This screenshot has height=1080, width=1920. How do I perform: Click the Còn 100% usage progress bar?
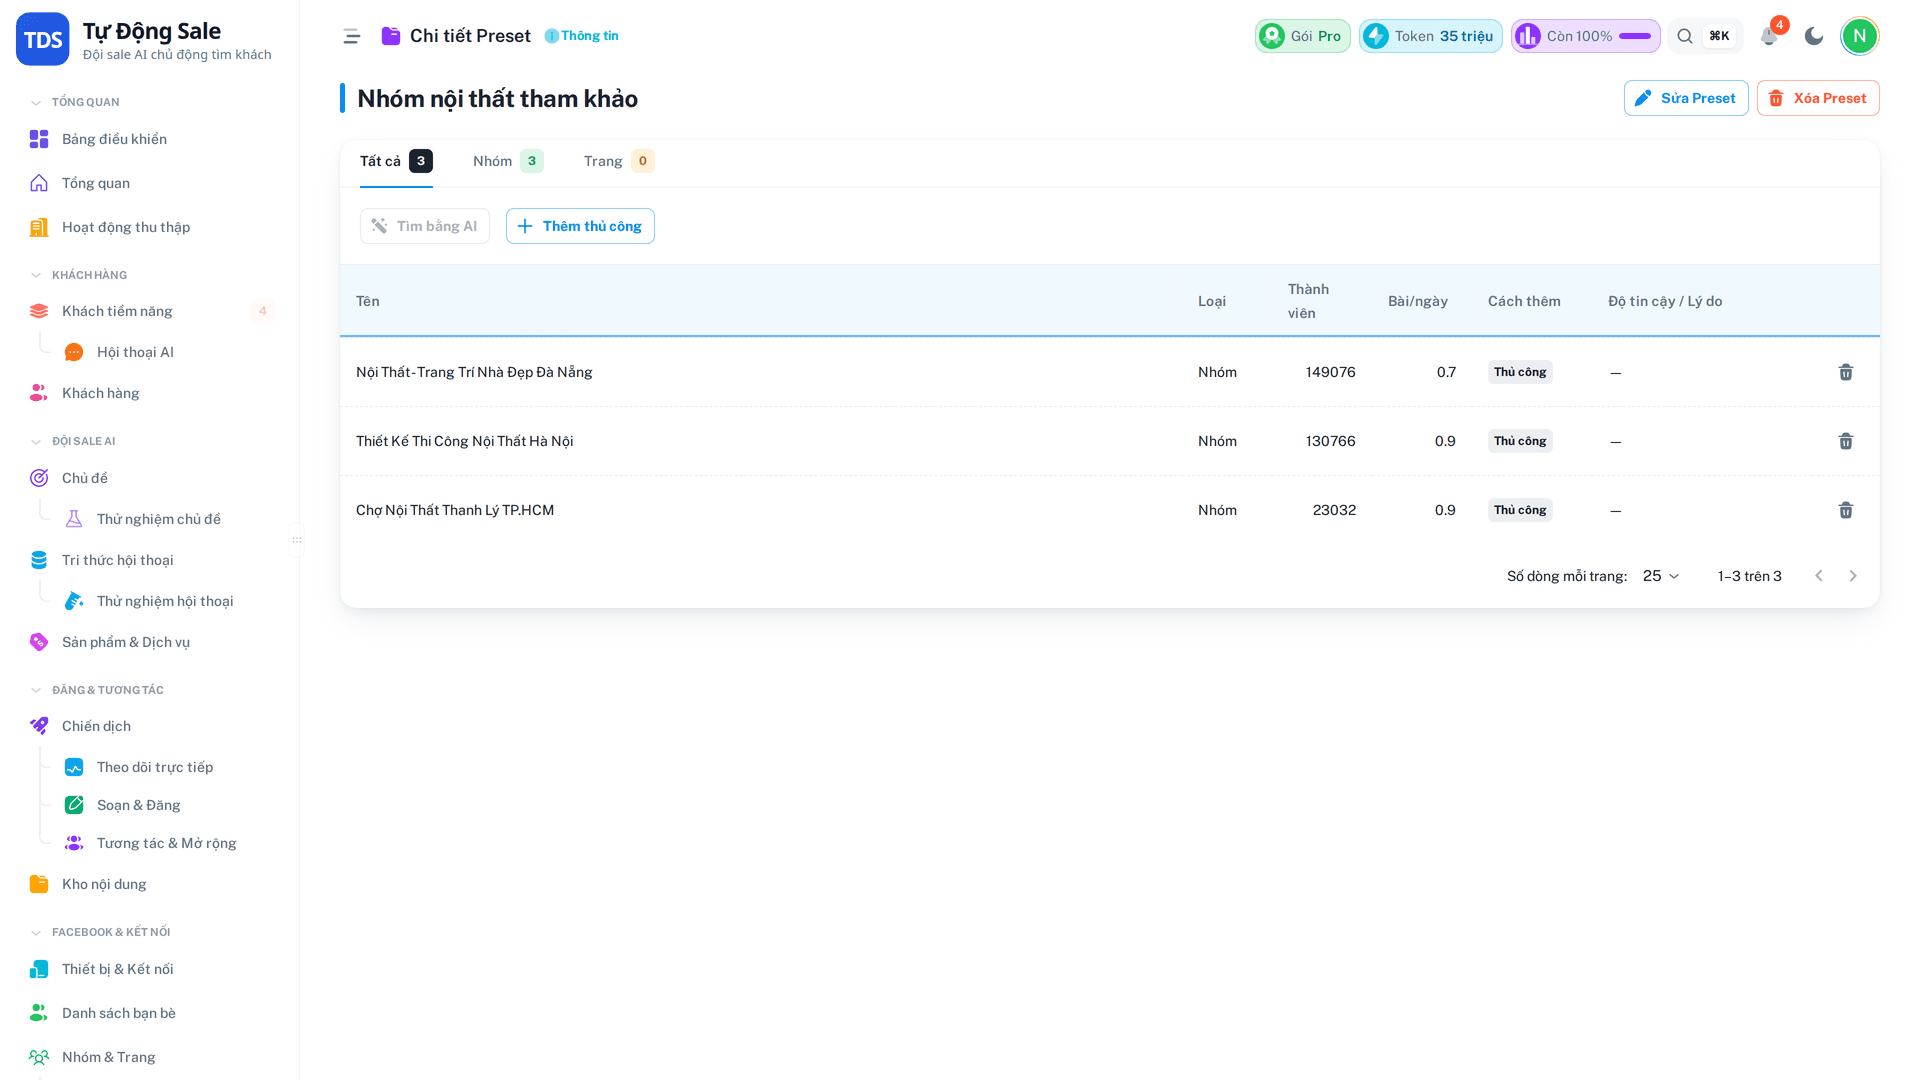(1586, 36)
